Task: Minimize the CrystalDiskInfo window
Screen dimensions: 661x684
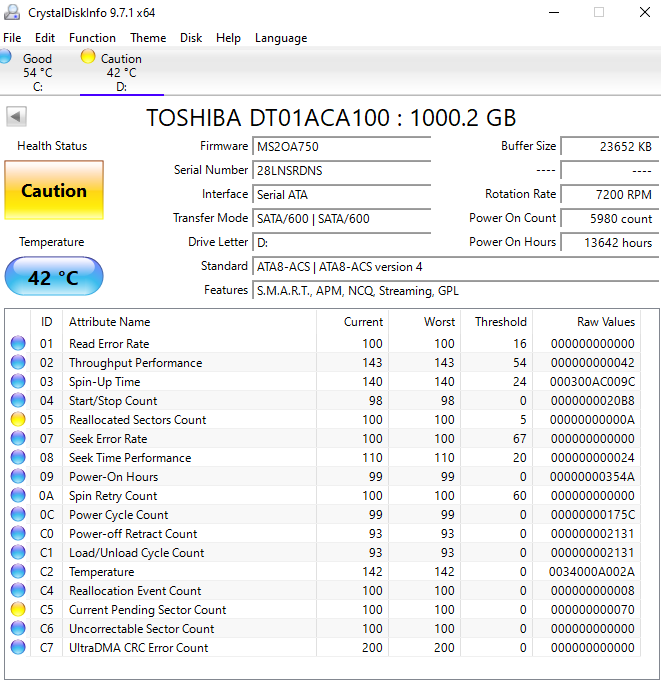Action: coord(554,12)
